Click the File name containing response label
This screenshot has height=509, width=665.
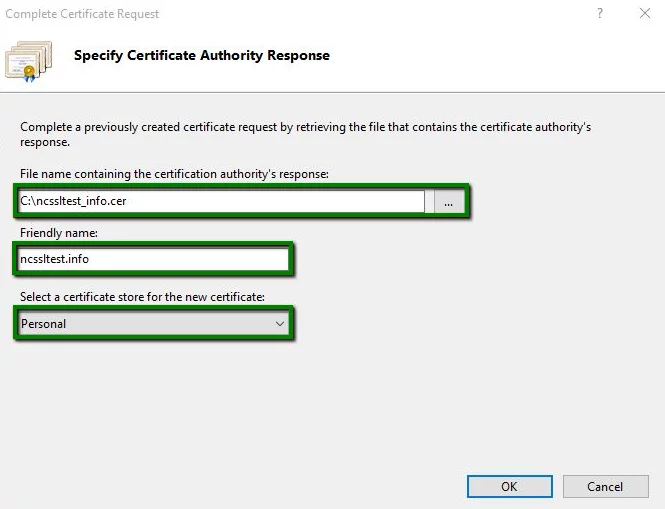174,174
